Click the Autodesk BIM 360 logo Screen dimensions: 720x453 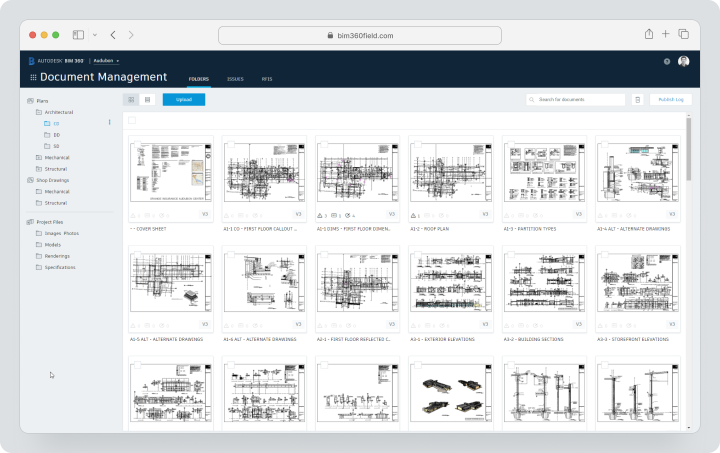56,61
